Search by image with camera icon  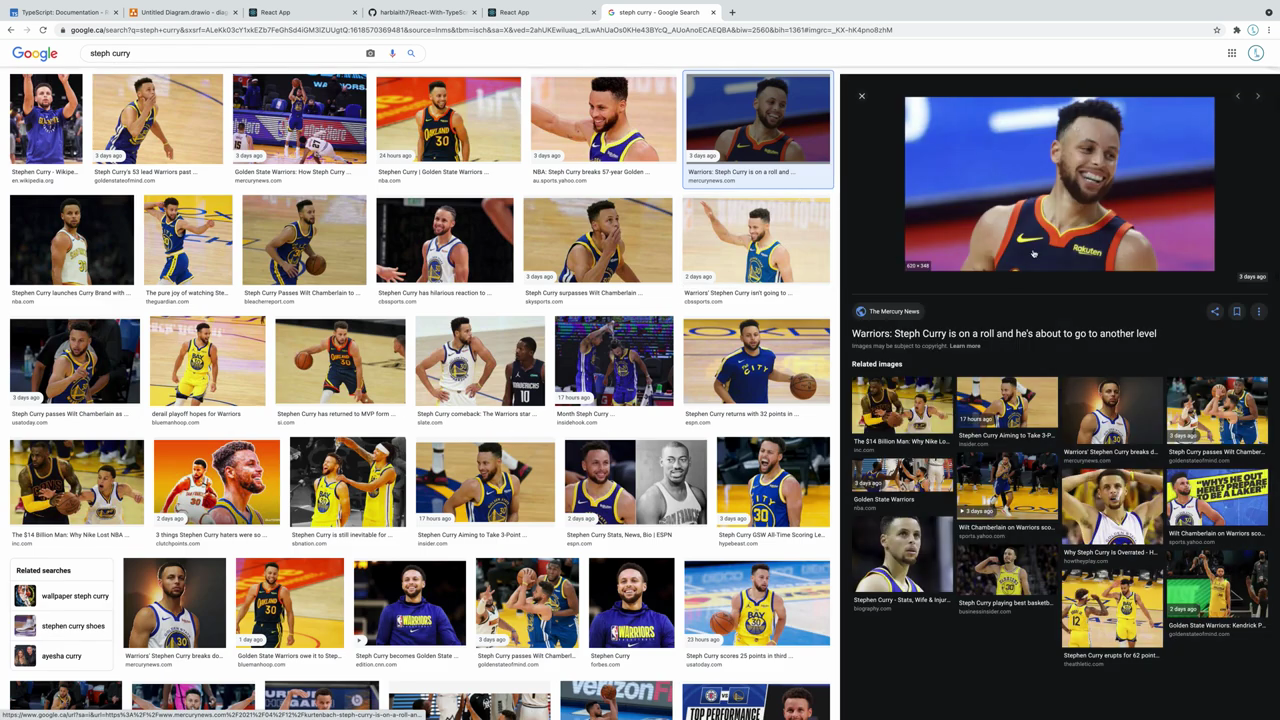click(x=370, y=53)
